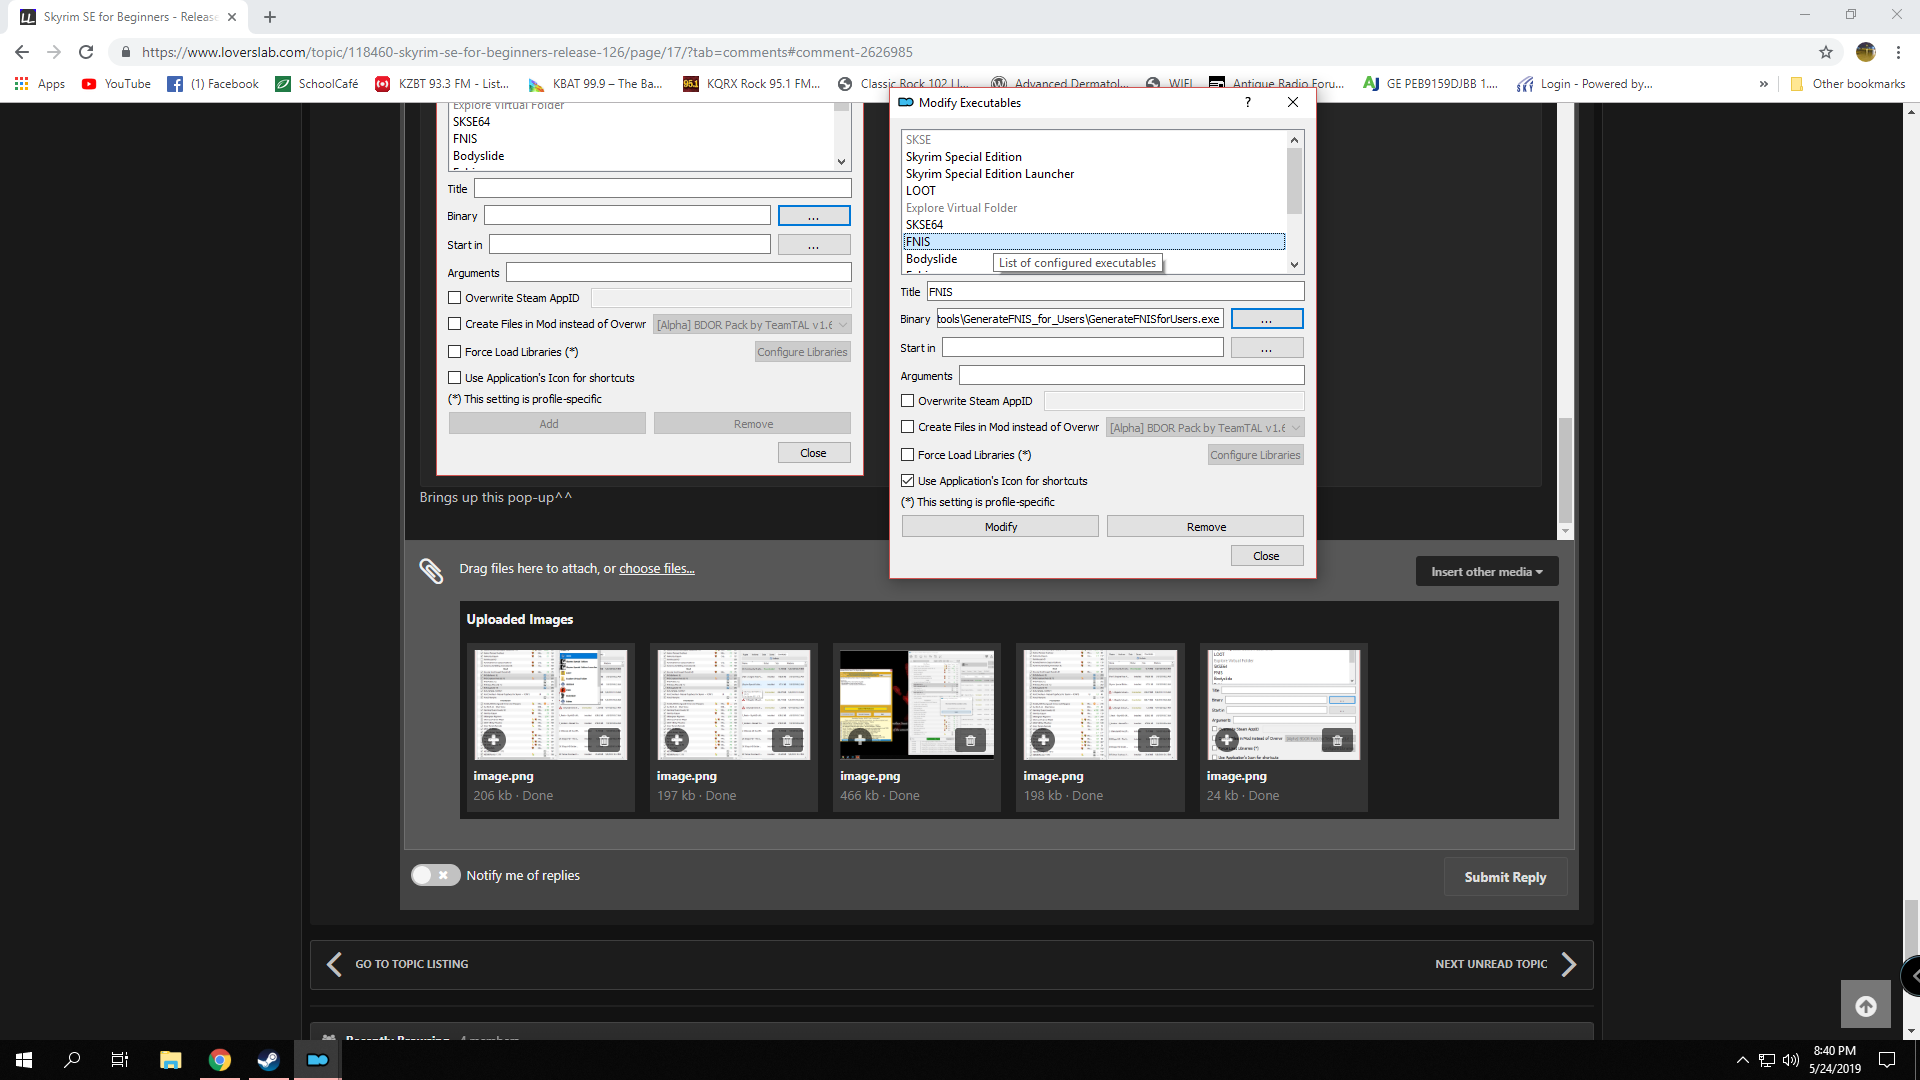
Task: Open the Apps bookmark shortcut
Action: 40,84
